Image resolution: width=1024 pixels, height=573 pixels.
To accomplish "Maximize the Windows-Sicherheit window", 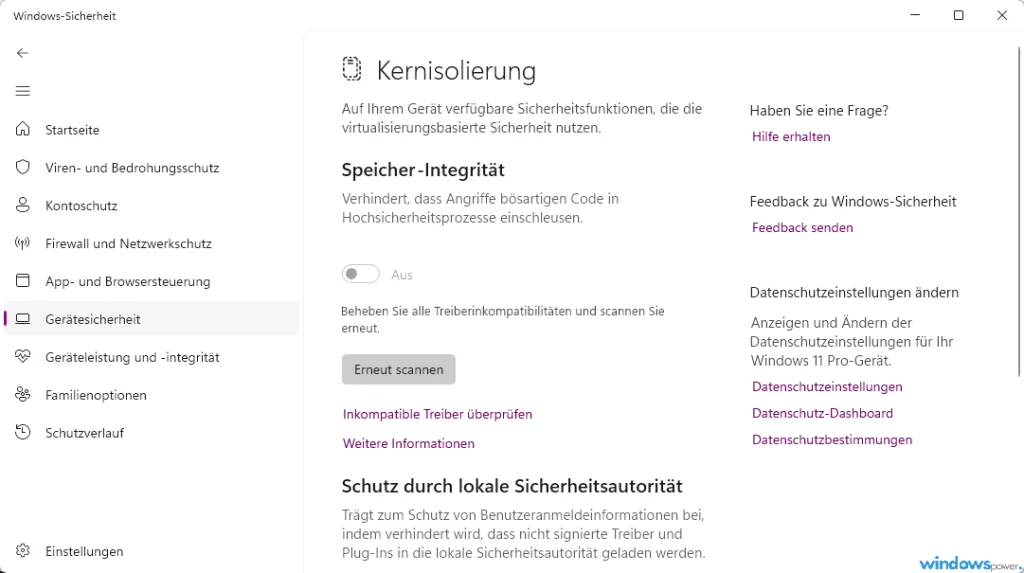I will pos(958,15).
